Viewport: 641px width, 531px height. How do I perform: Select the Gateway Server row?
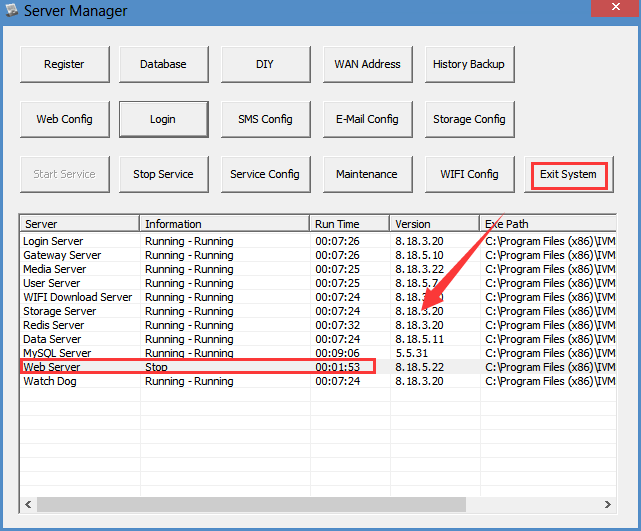coord(318,255)
